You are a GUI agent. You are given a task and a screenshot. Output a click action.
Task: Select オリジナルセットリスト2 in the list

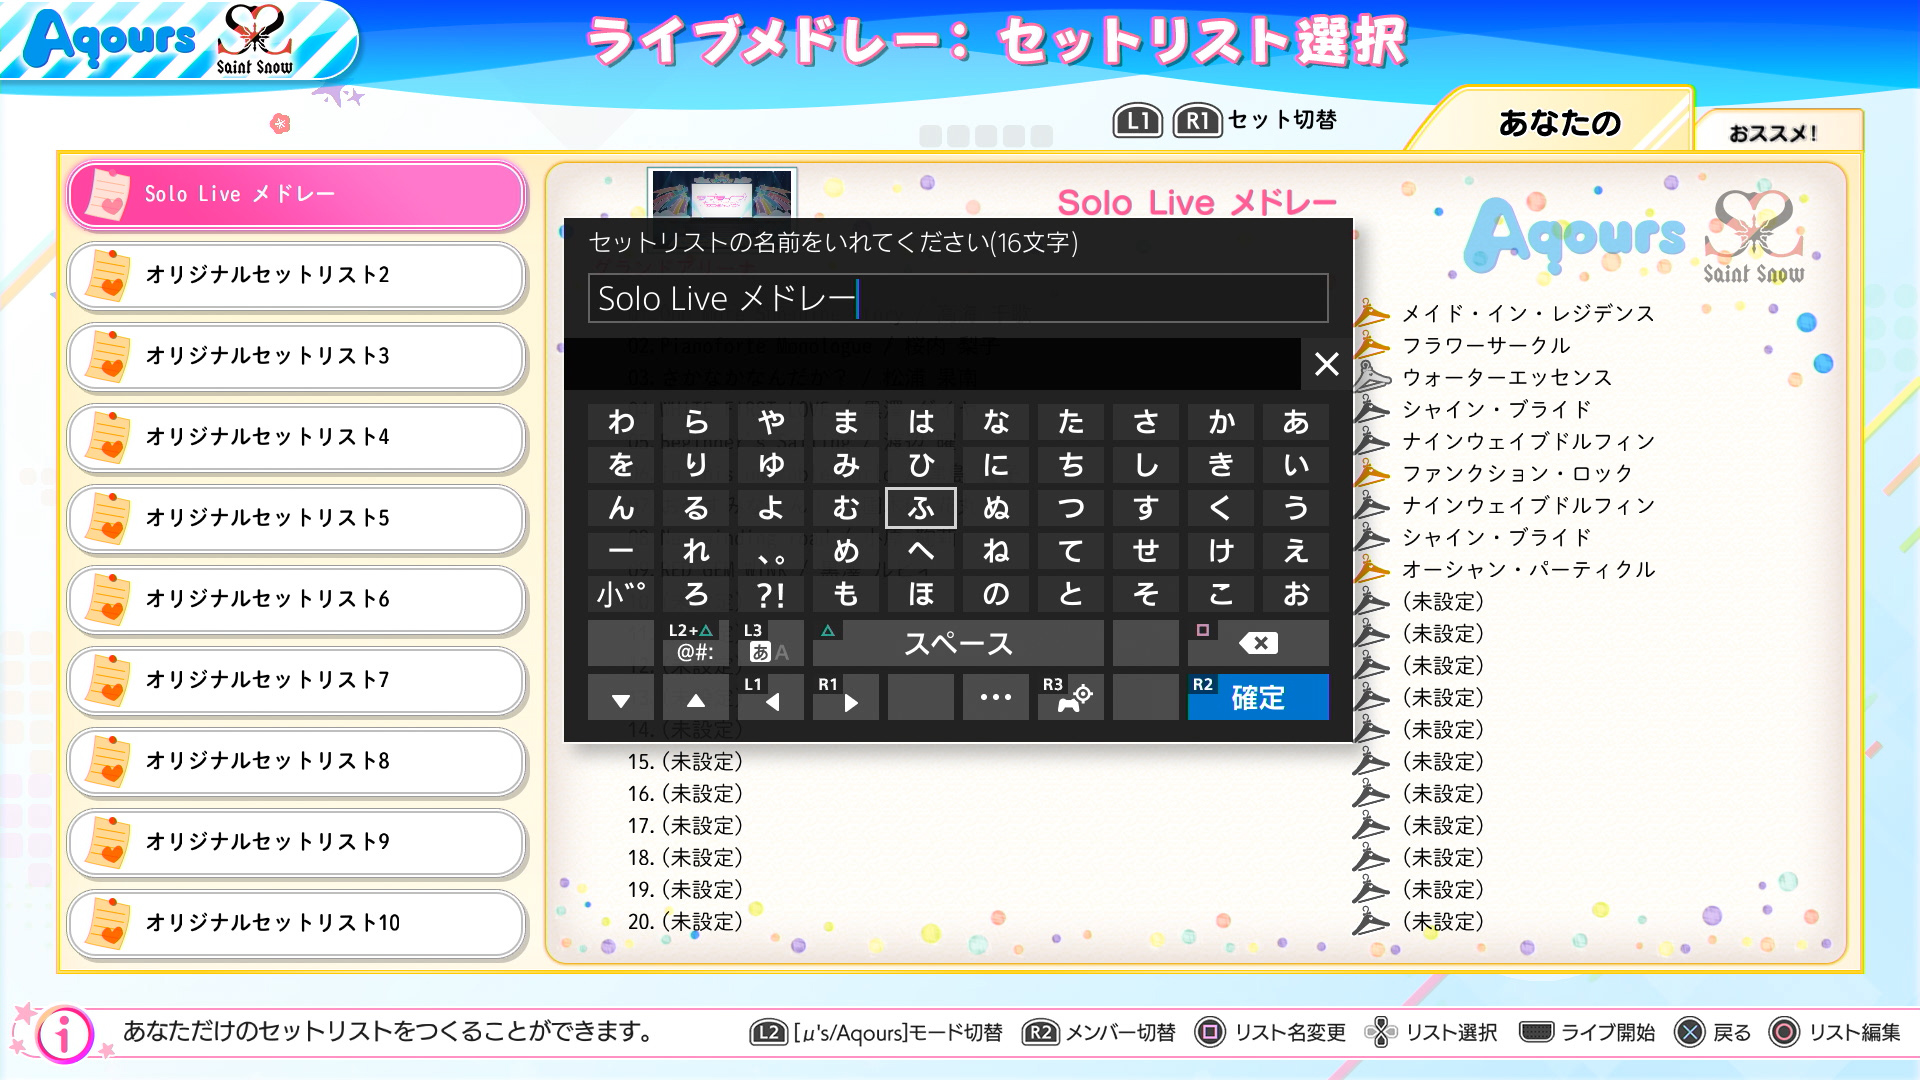coord(296,275)
